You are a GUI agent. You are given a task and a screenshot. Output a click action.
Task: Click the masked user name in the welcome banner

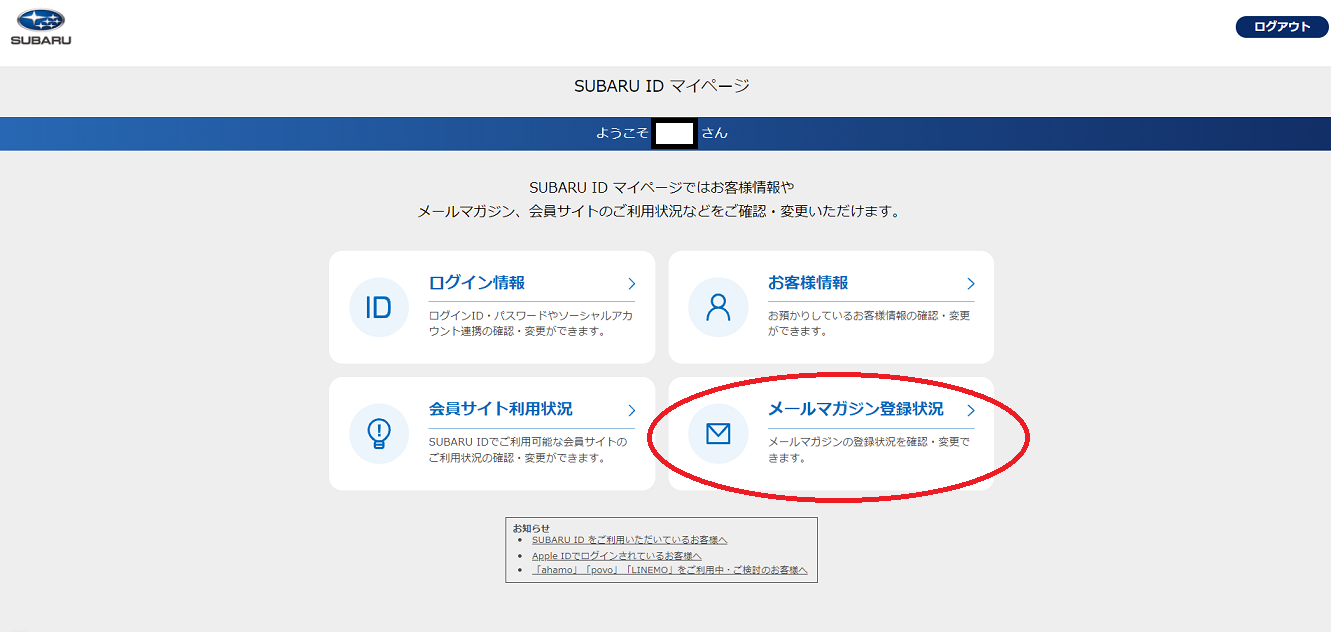pyautogui.click(x=674, y=133)
